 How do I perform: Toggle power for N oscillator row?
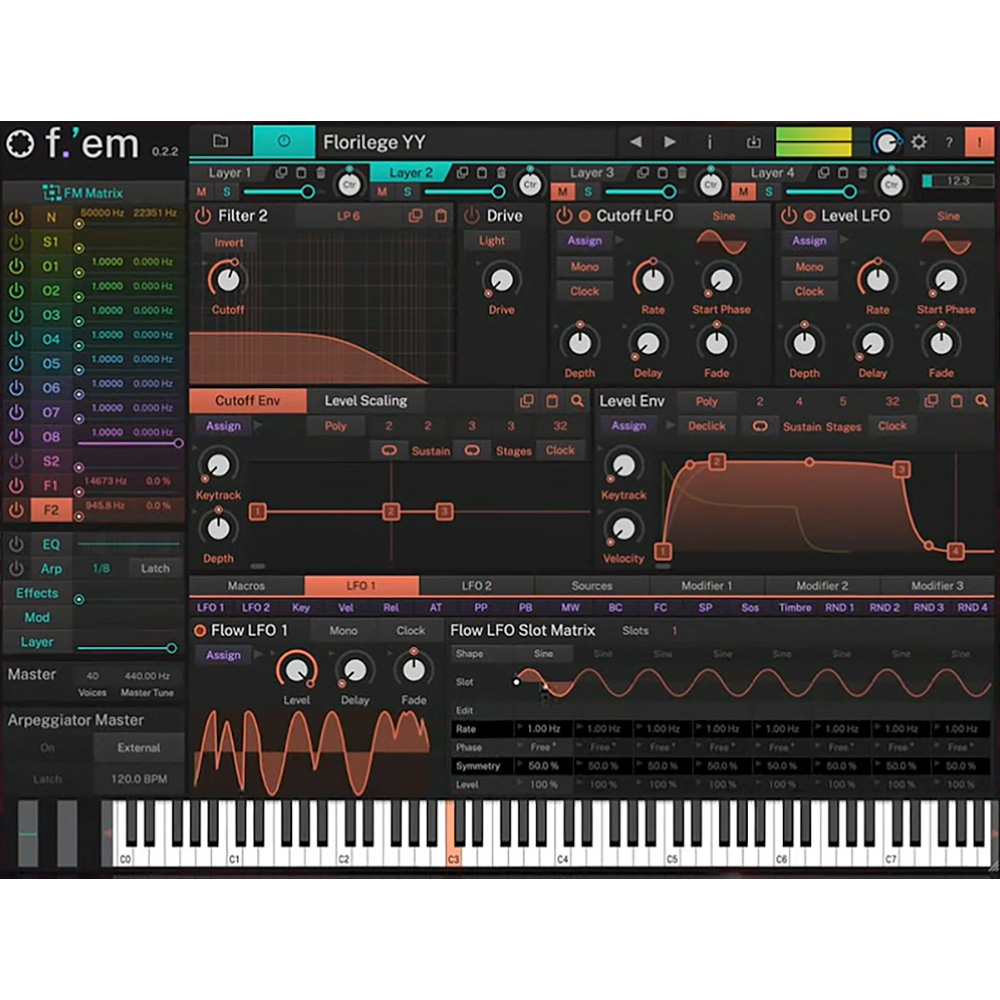[16, 217]
